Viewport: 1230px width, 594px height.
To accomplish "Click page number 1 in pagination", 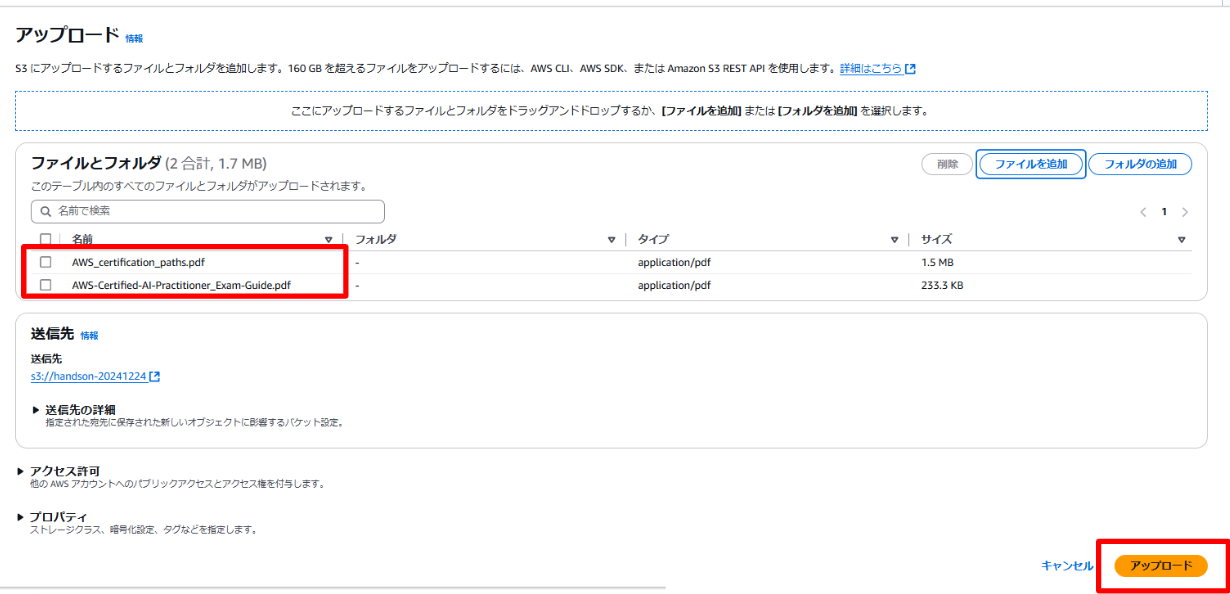I will 1164,212.
